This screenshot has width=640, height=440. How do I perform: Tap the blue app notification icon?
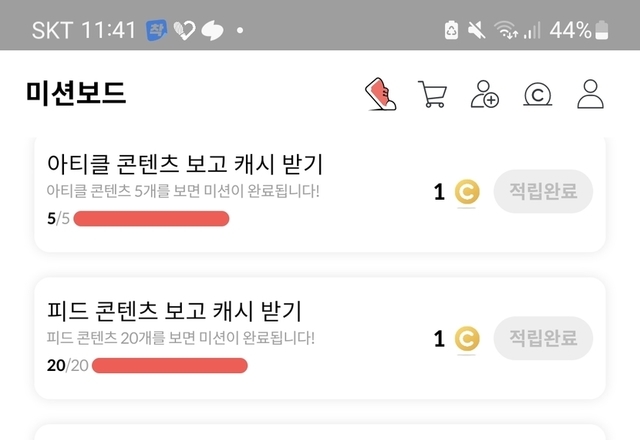coord(157,30)
